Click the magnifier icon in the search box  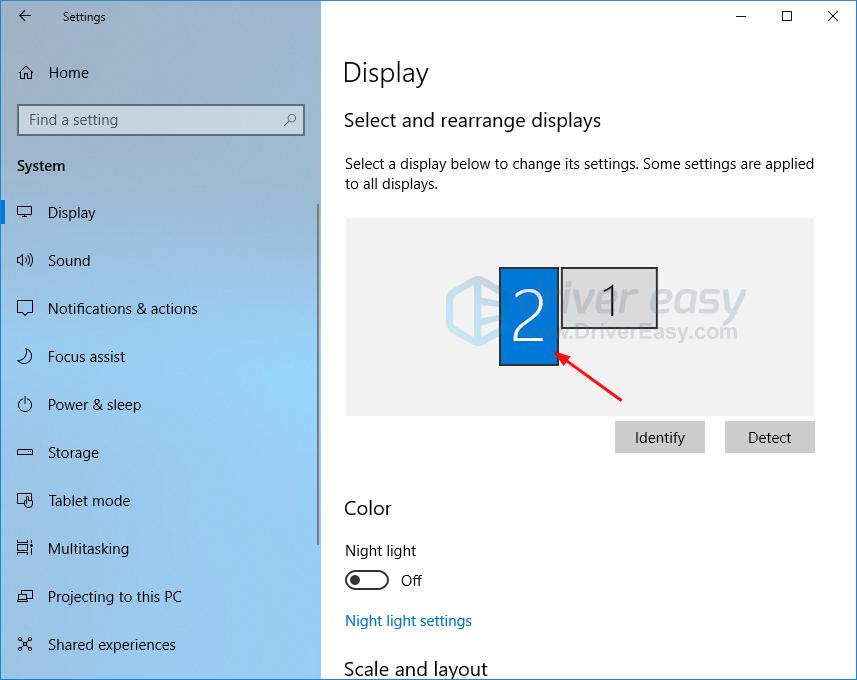coord(290,119)
